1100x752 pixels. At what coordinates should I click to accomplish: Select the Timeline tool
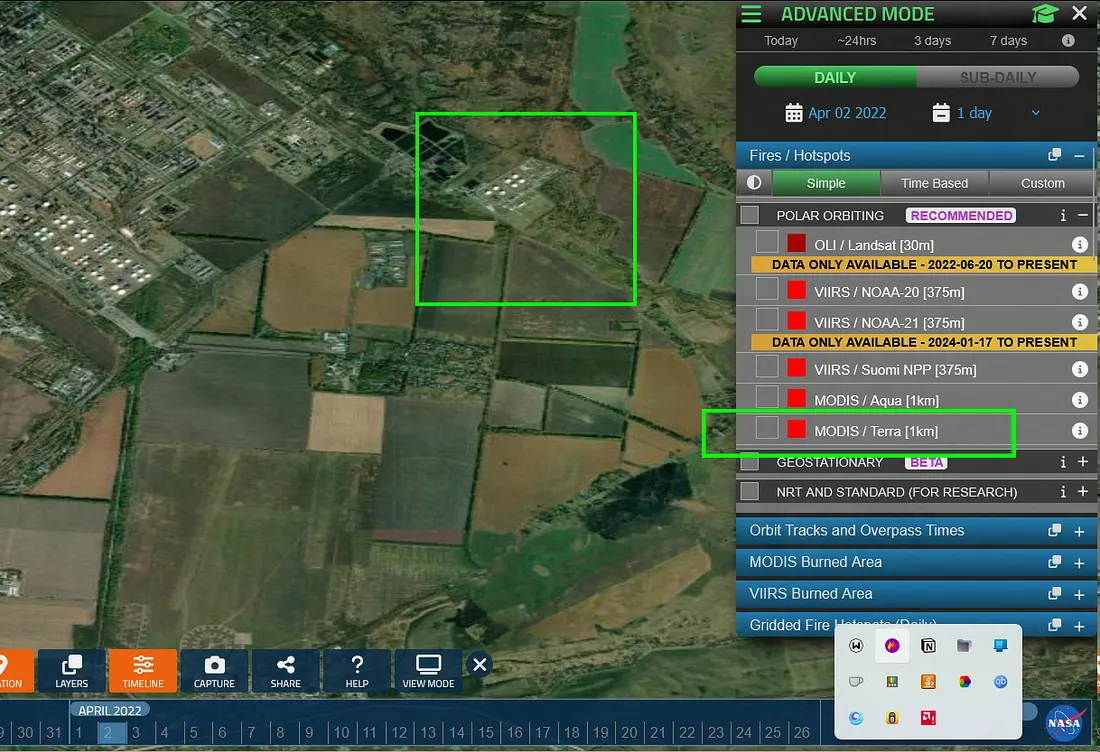coord(142,670)
